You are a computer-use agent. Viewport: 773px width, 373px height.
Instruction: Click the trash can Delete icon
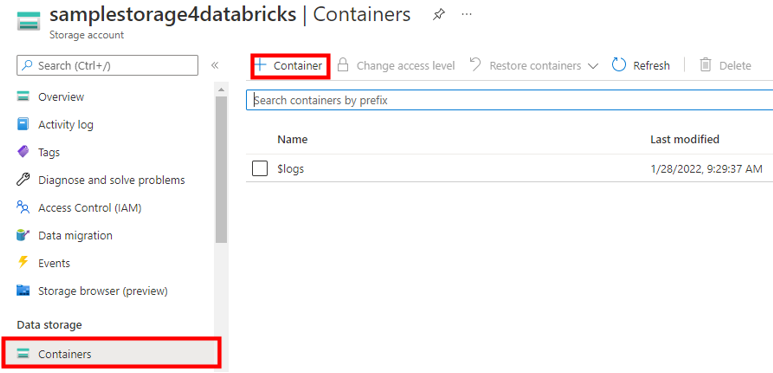[705, 65]
